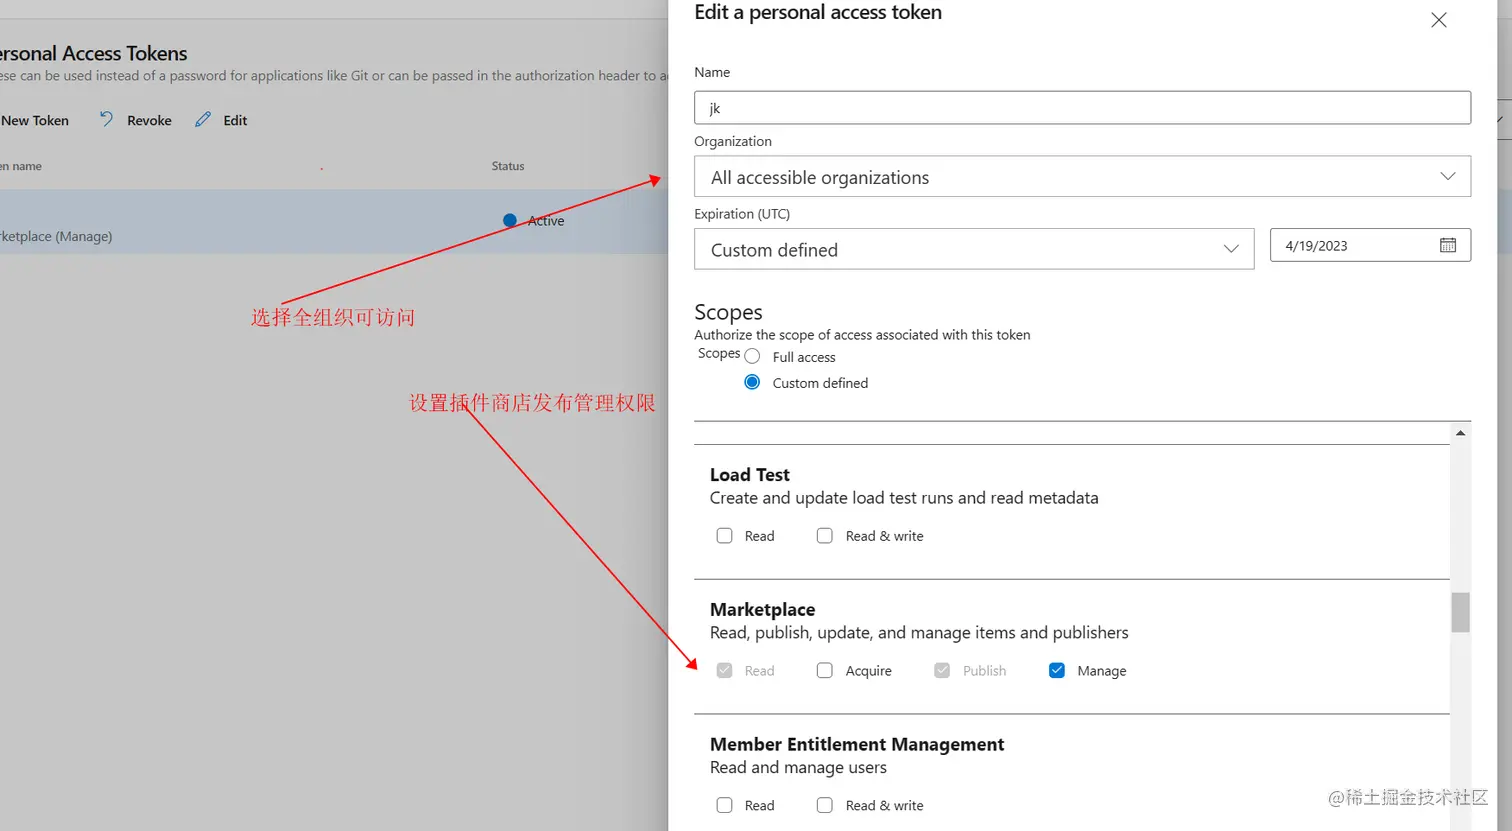Image resolution: width=1512 pixels, height=831 pixels.
Task: Click the scopes list scrollbar thumb
Action: 1460,612
